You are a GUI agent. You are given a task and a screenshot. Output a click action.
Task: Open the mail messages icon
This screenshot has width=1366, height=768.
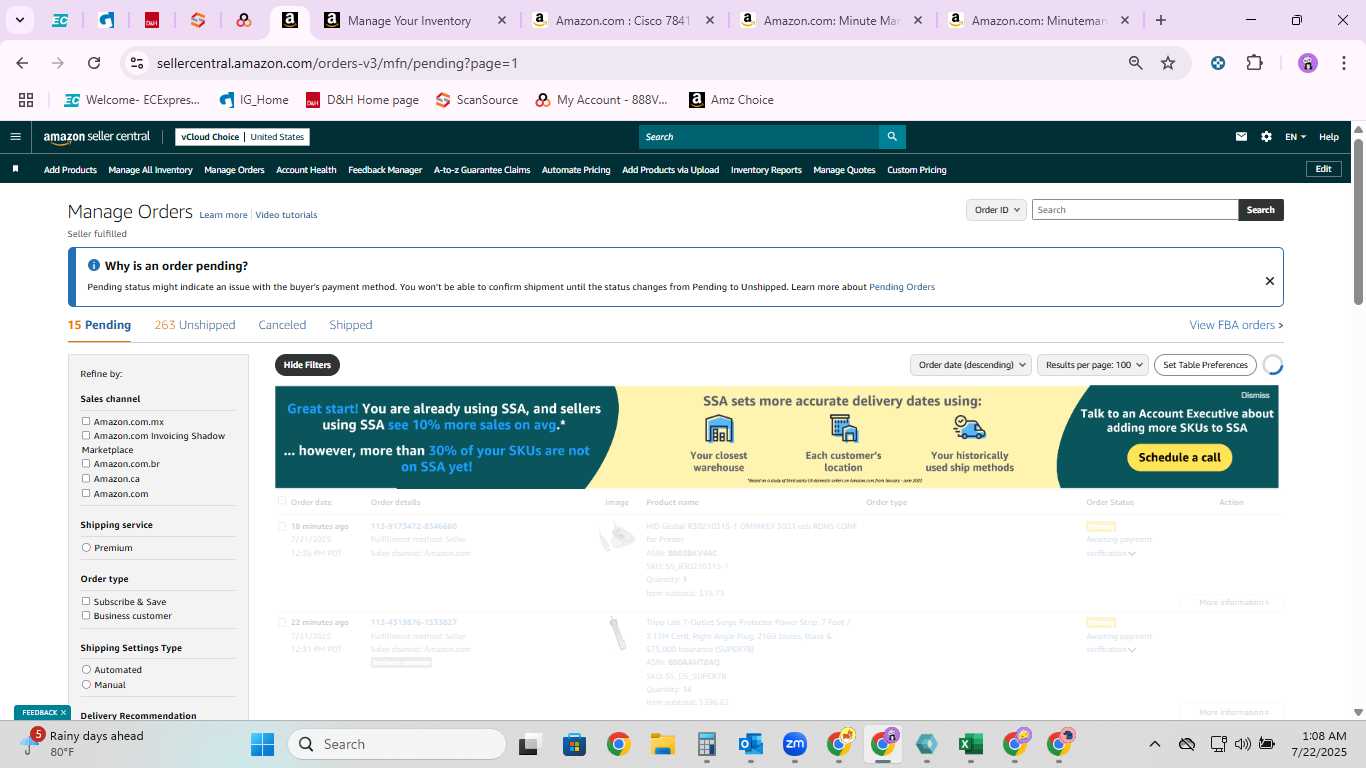1242,137
